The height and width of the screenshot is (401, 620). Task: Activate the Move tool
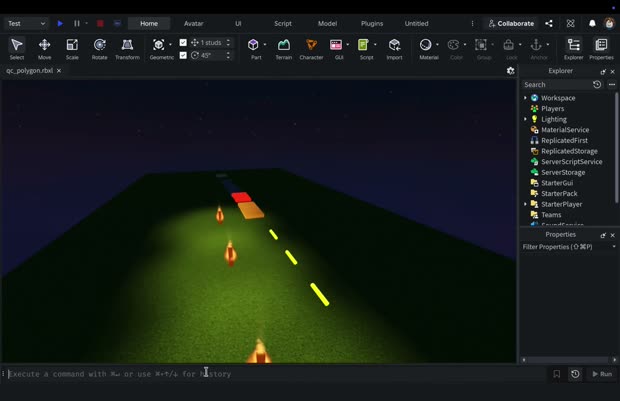[x=44, y=49]
